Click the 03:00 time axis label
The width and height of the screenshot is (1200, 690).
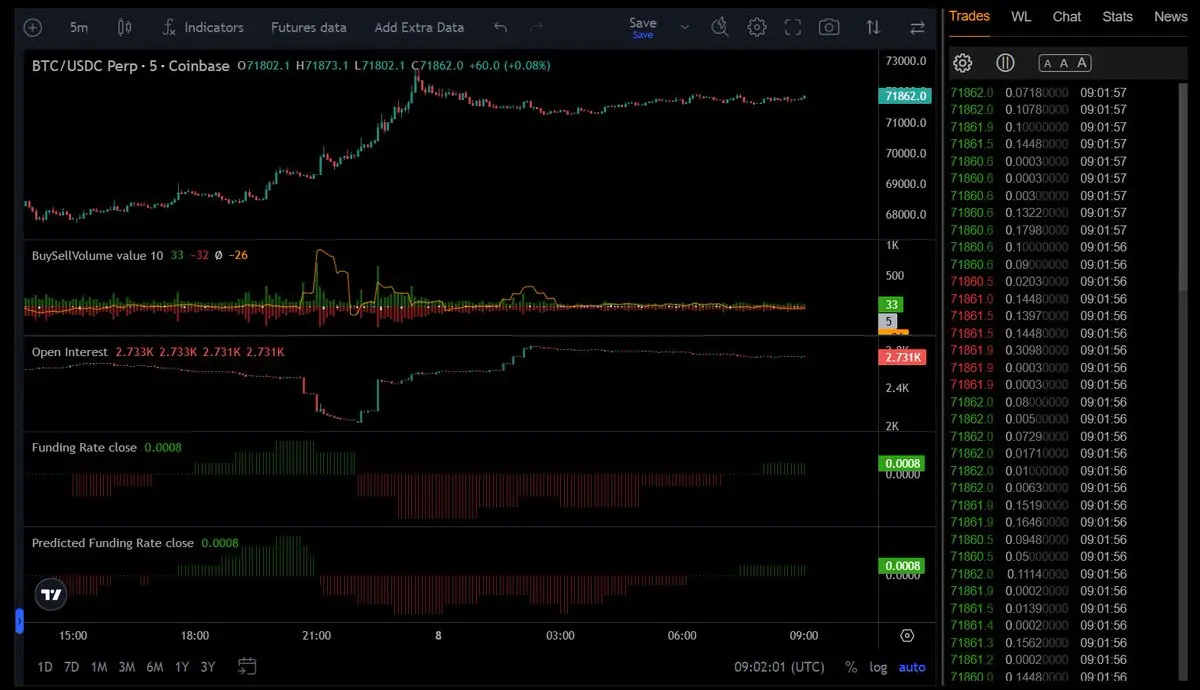point(560,635)
